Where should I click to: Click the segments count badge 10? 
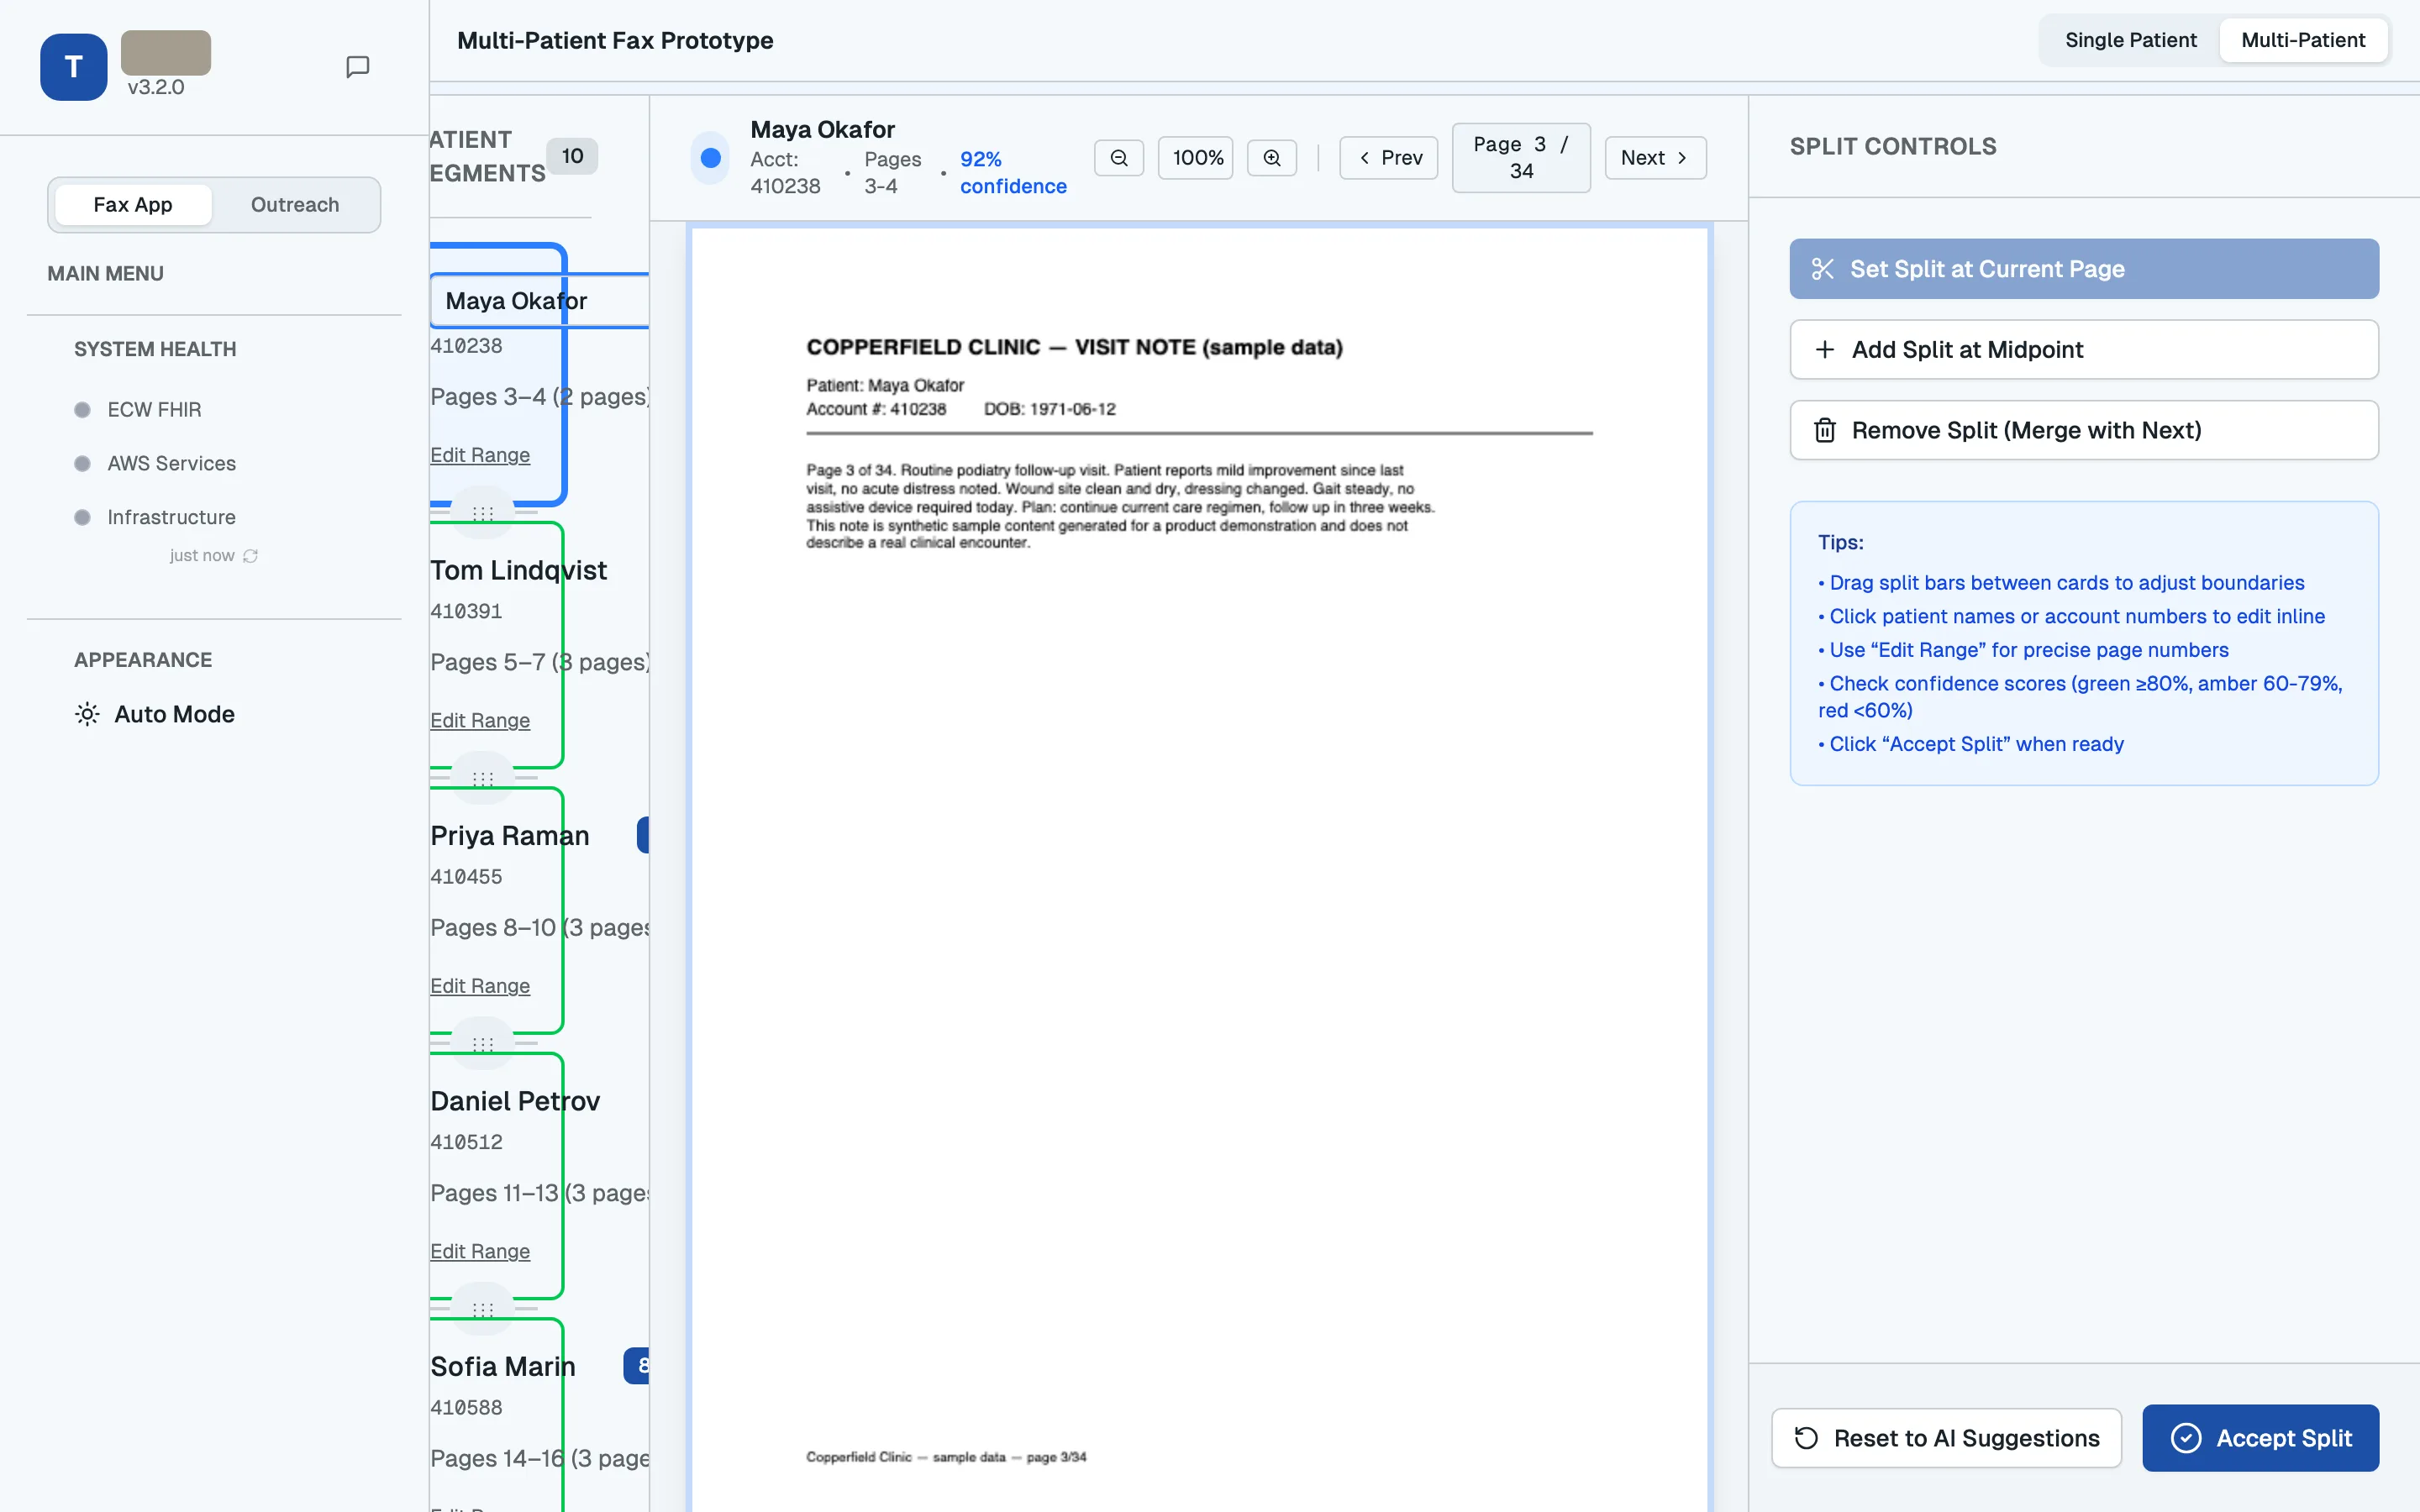[x=572, y=156]
